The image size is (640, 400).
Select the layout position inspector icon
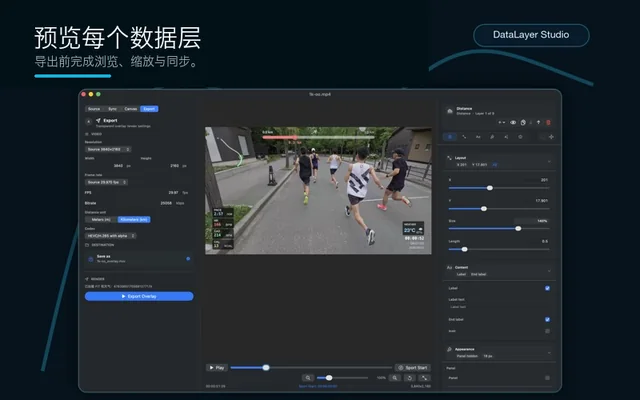464,137
